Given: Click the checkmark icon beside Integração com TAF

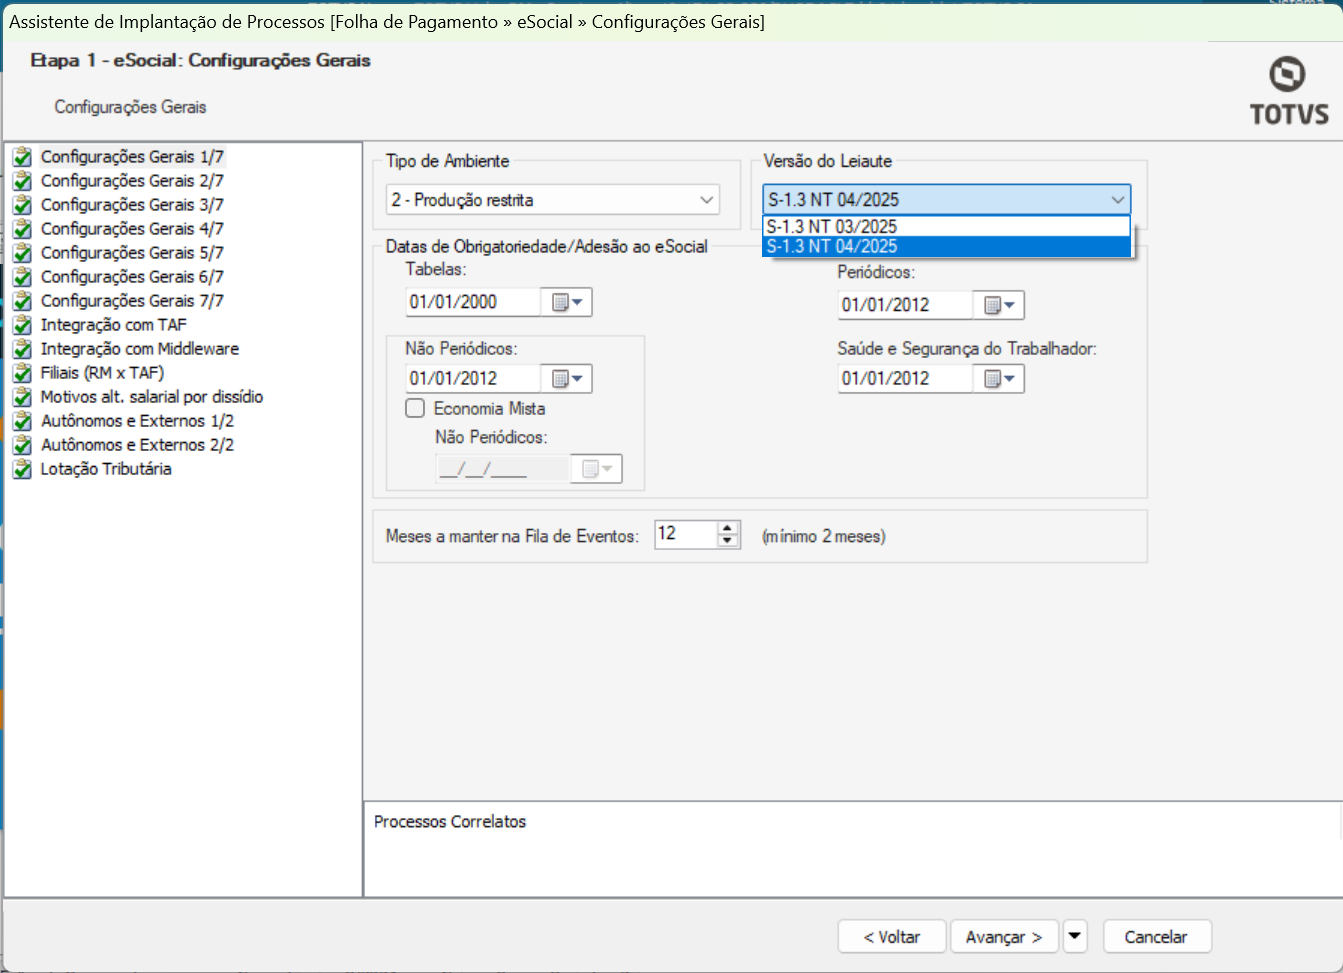Looking at the screenshot, I should (x=22, y=325).
